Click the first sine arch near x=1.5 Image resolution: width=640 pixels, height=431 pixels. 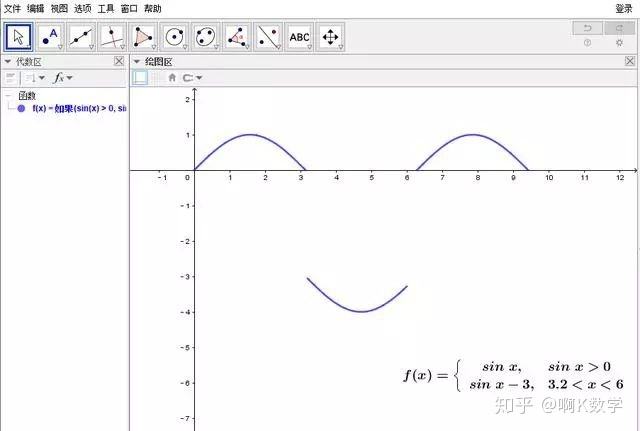click(x=250, y=135)
